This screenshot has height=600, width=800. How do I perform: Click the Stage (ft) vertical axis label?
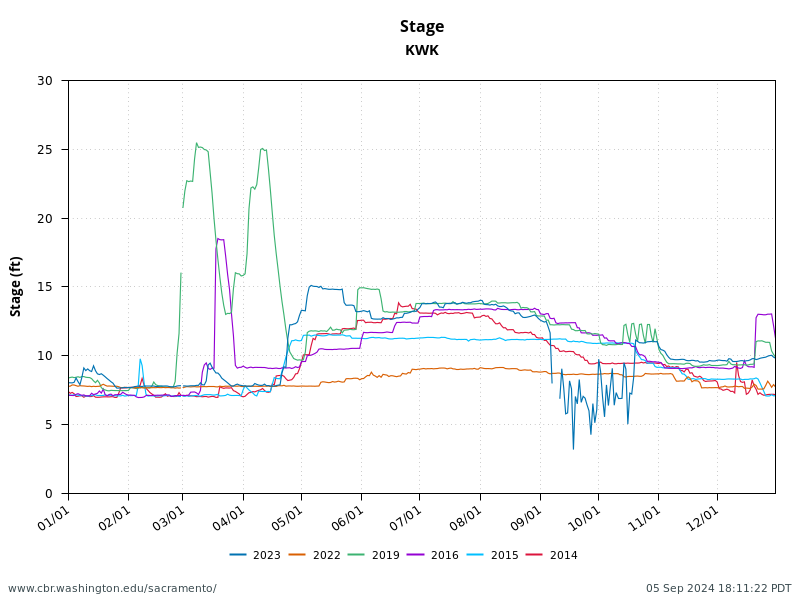pos(15,285)
